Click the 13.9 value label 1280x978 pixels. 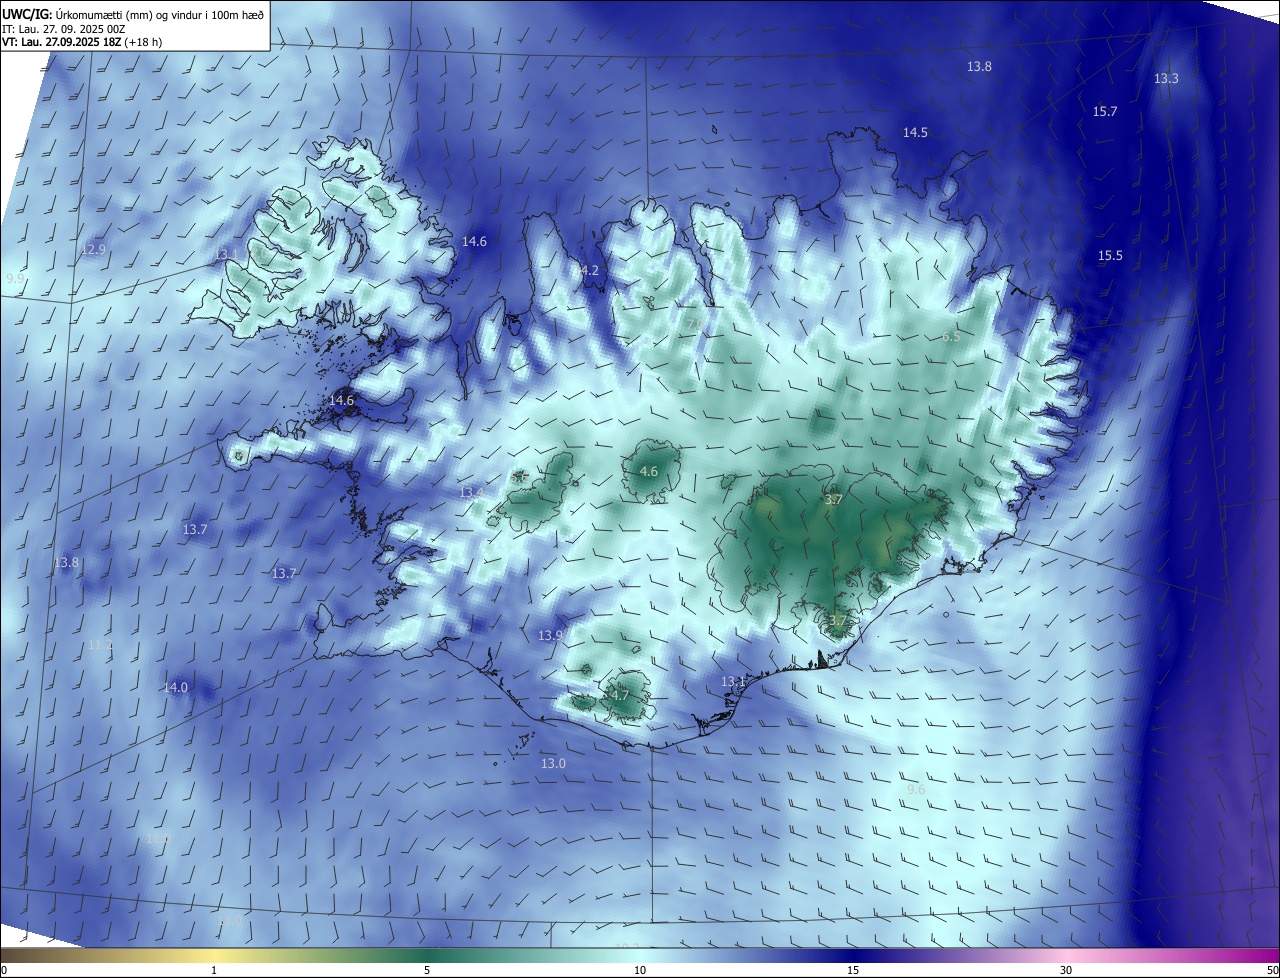550,636
